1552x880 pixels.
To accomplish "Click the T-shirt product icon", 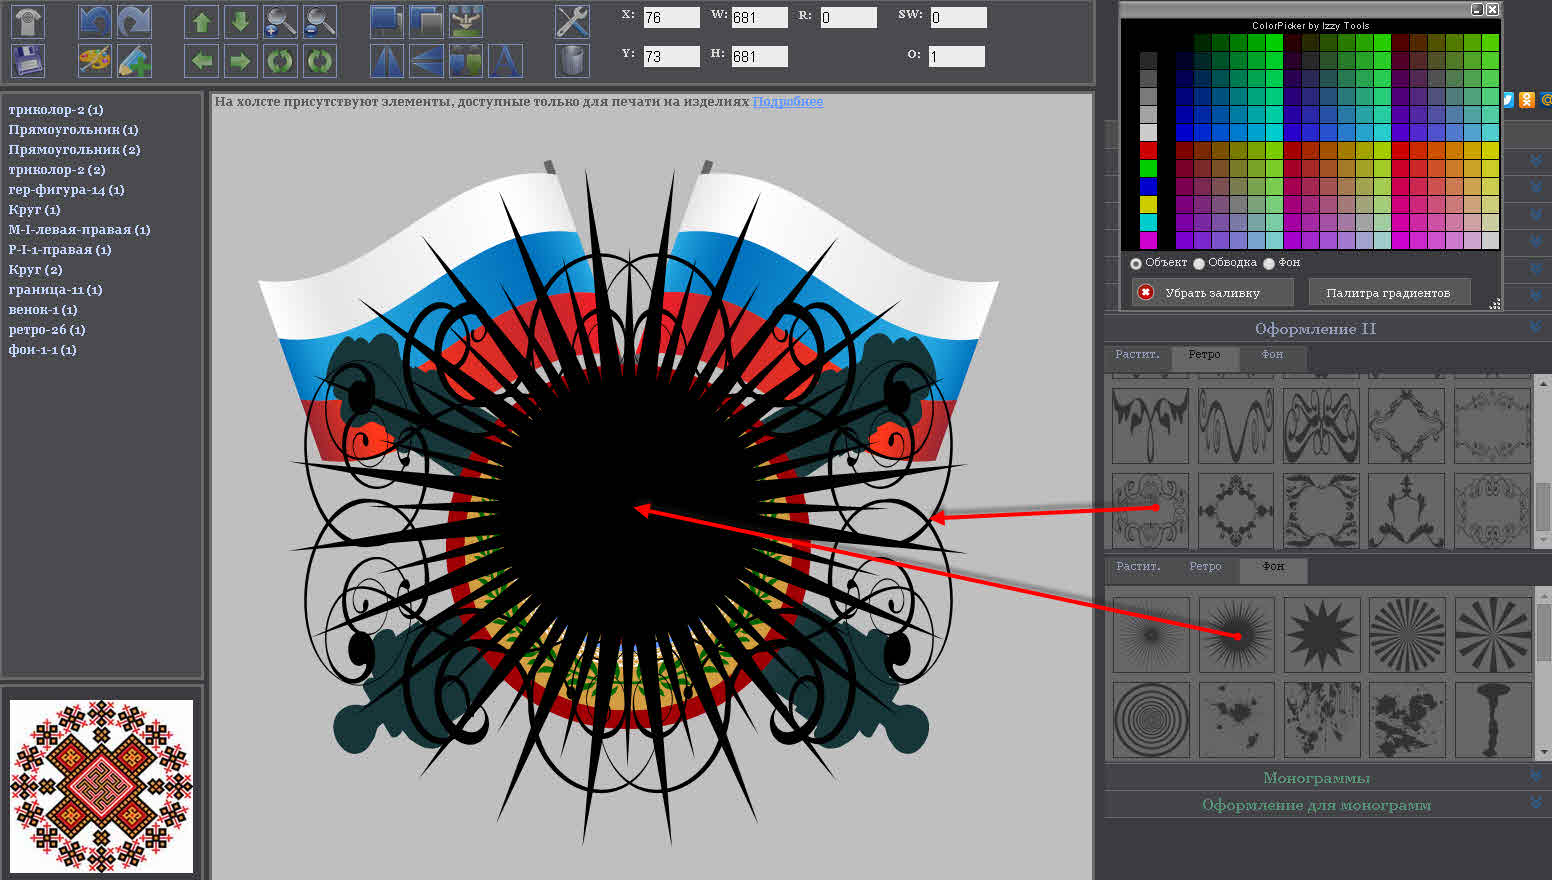I will click(x=28, y=21).
